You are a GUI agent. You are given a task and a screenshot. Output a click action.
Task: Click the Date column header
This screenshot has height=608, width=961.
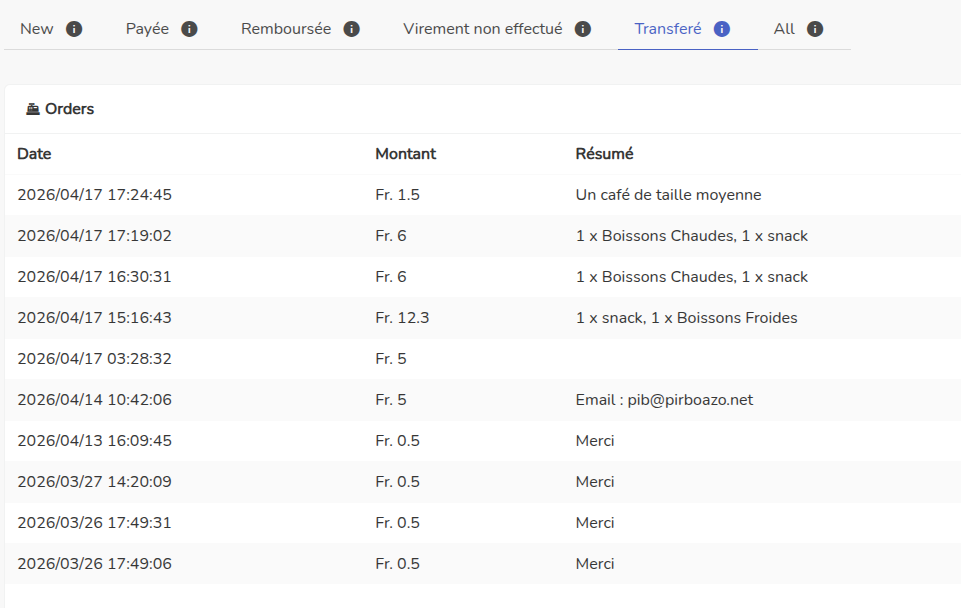pyautogui.click(x=34, y=154)
